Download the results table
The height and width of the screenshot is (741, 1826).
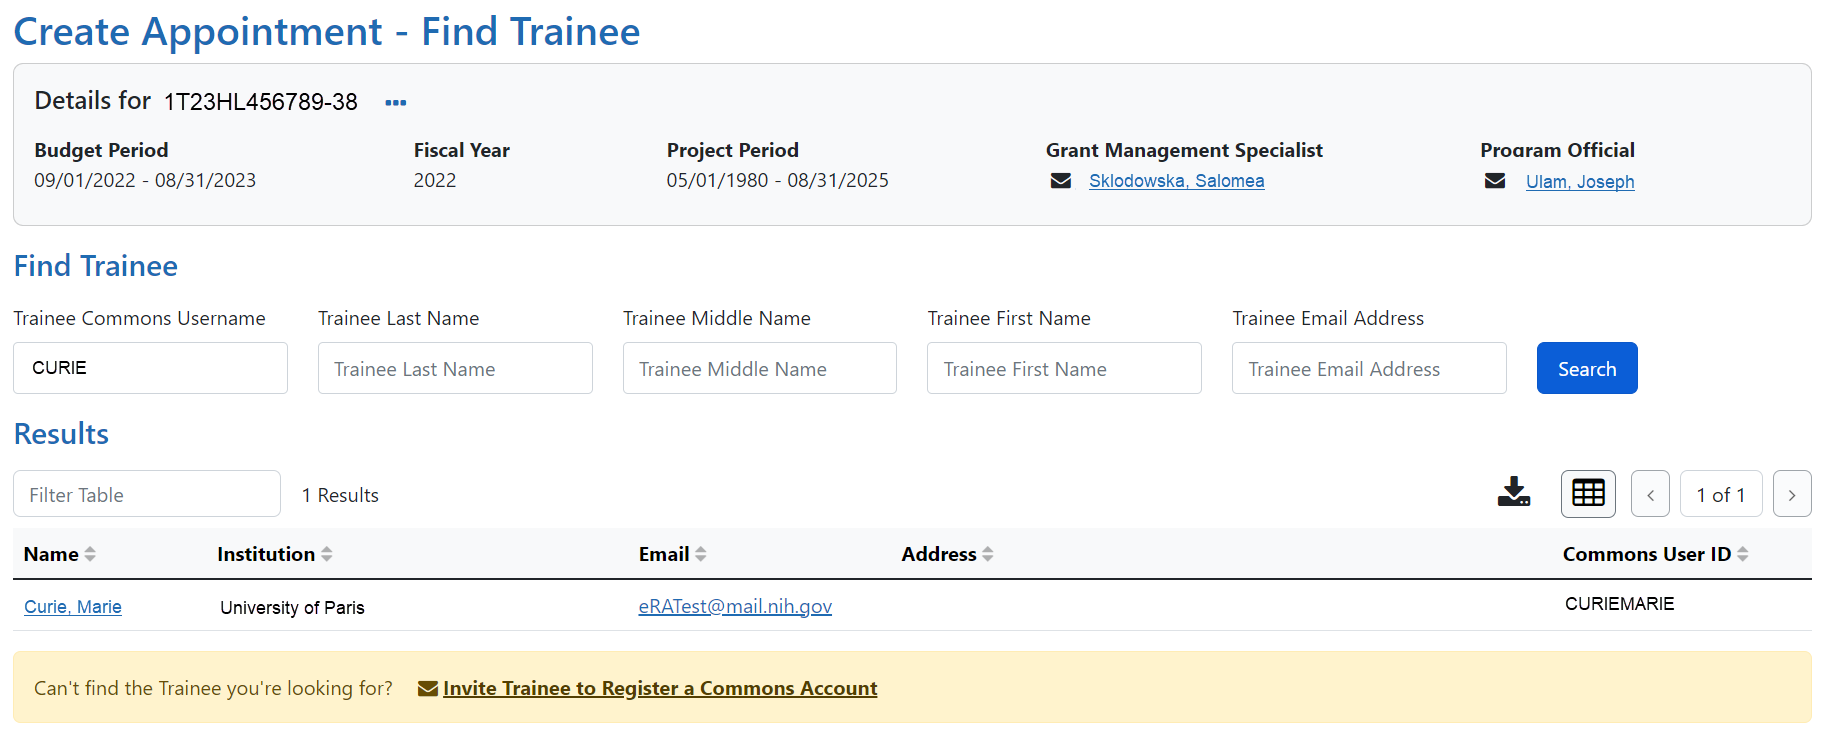[x=1514, y=492]
